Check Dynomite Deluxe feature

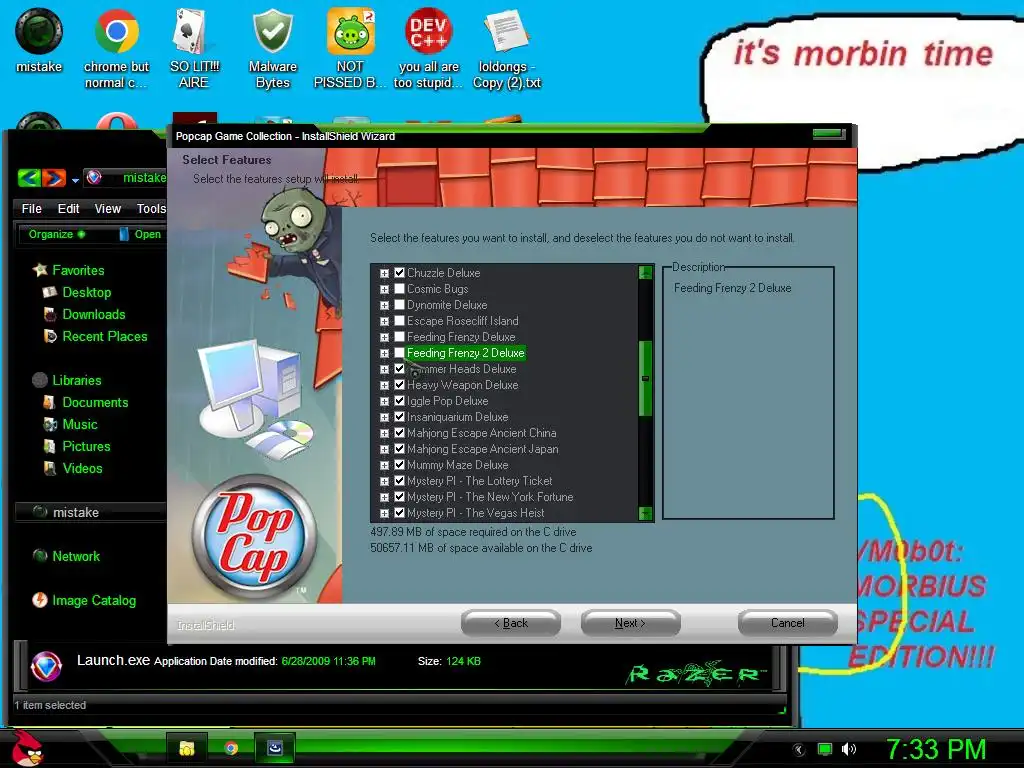tap(399, 304)
